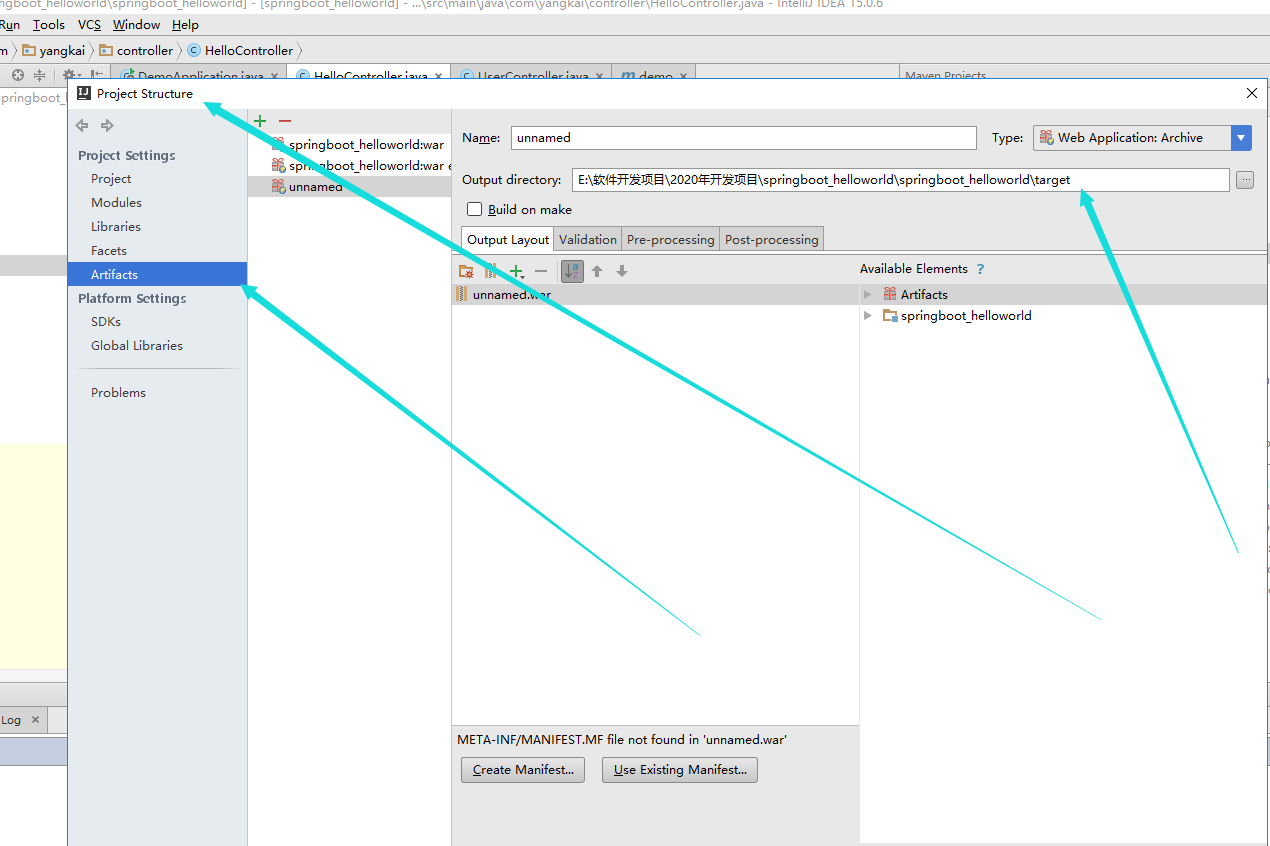1270x846 pixels.
Task: Click the Create Manifest... button
Action: [x=523, y=770]
